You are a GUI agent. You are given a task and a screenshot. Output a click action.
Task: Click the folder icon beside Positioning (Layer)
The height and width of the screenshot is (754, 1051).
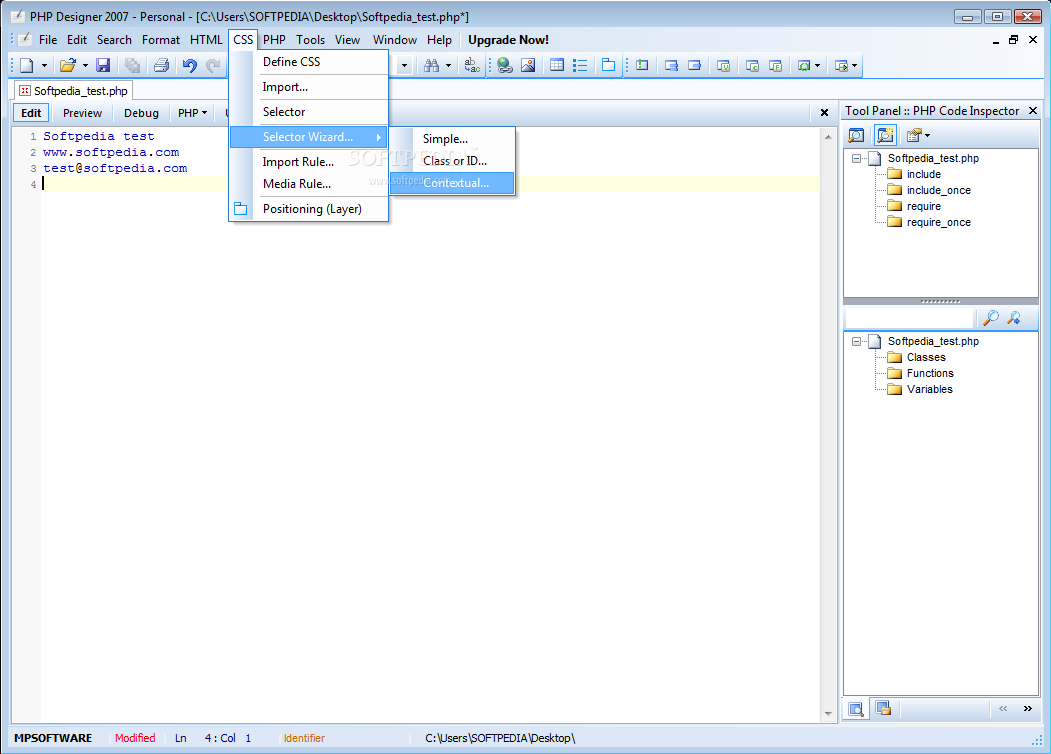241,208
